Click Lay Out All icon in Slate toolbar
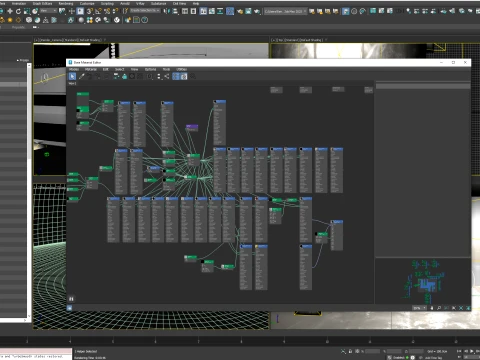Viewport: 480px width, 360px height. (159, 76)
